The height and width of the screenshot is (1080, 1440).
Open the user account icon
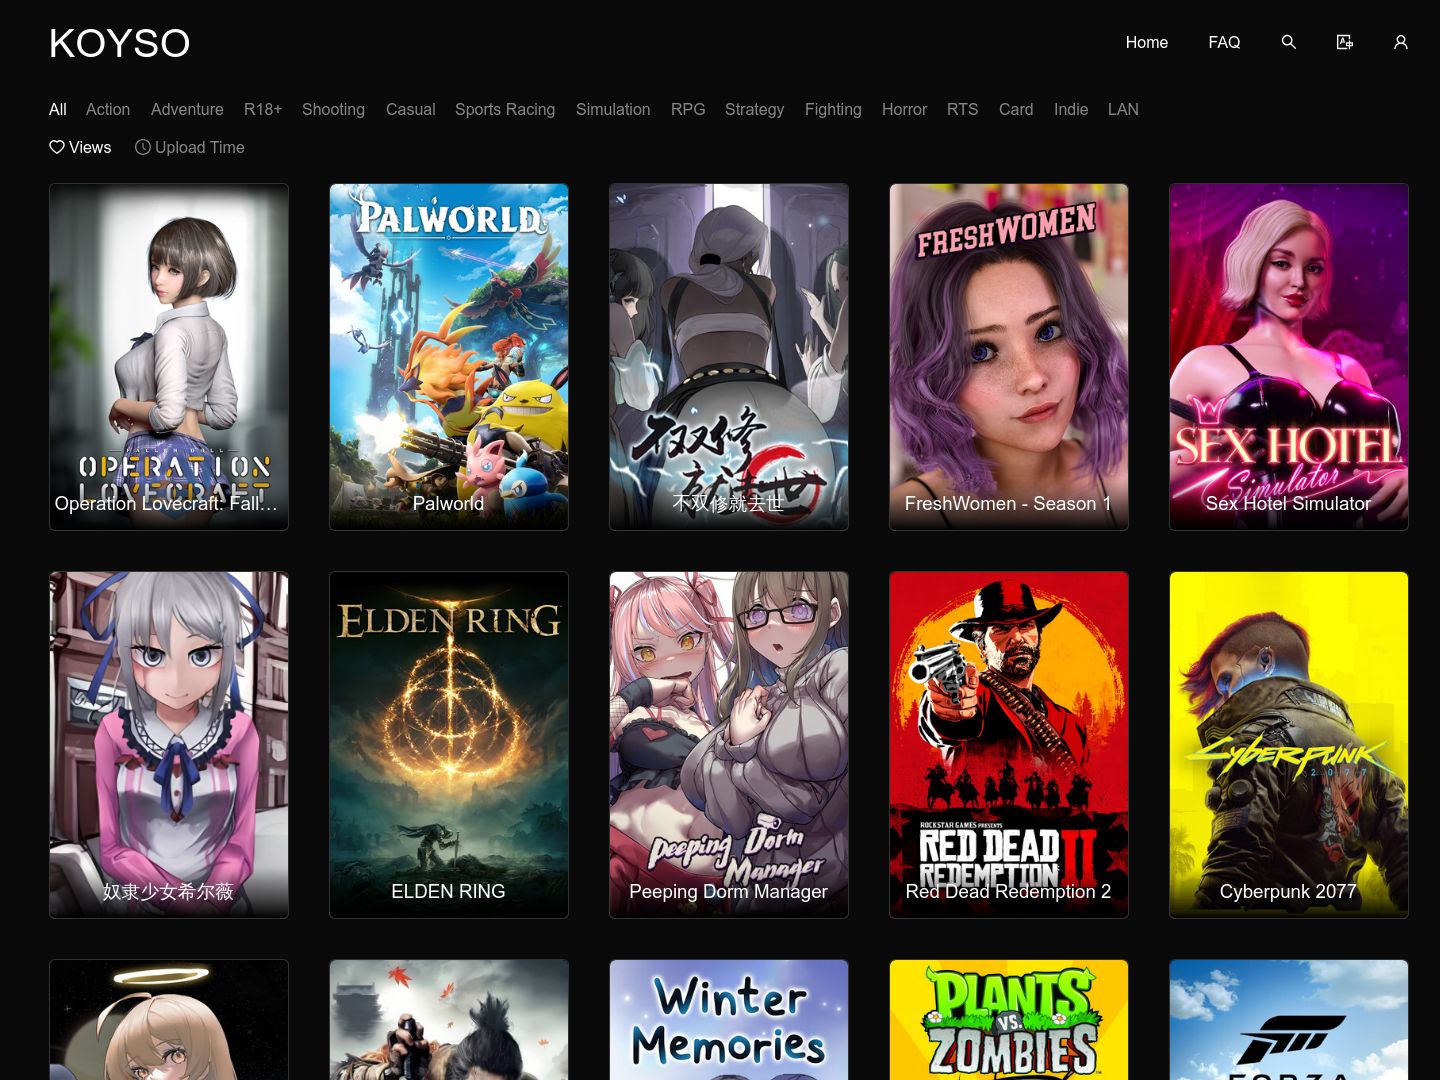tap(1401, 42)
